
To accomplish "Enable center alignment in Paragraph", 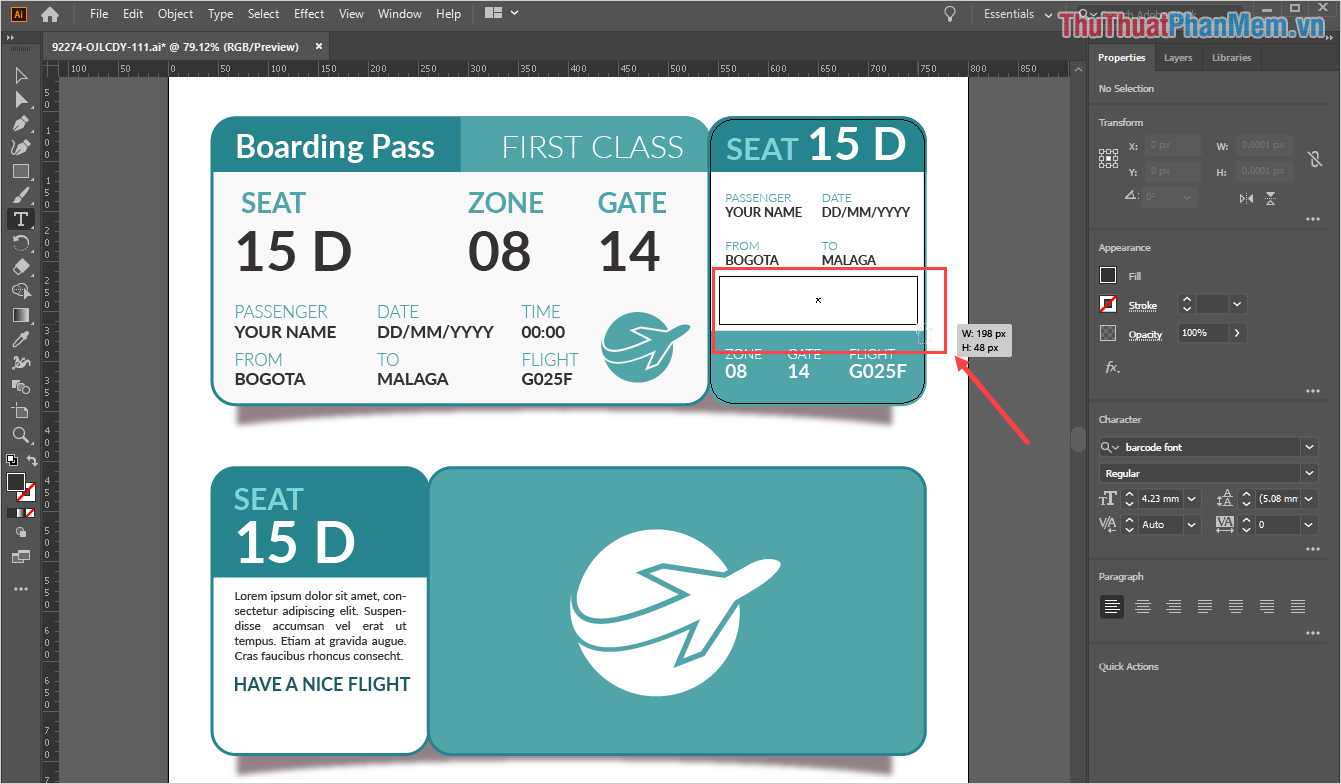I will pyautogui.click(x=1143, y=606).
